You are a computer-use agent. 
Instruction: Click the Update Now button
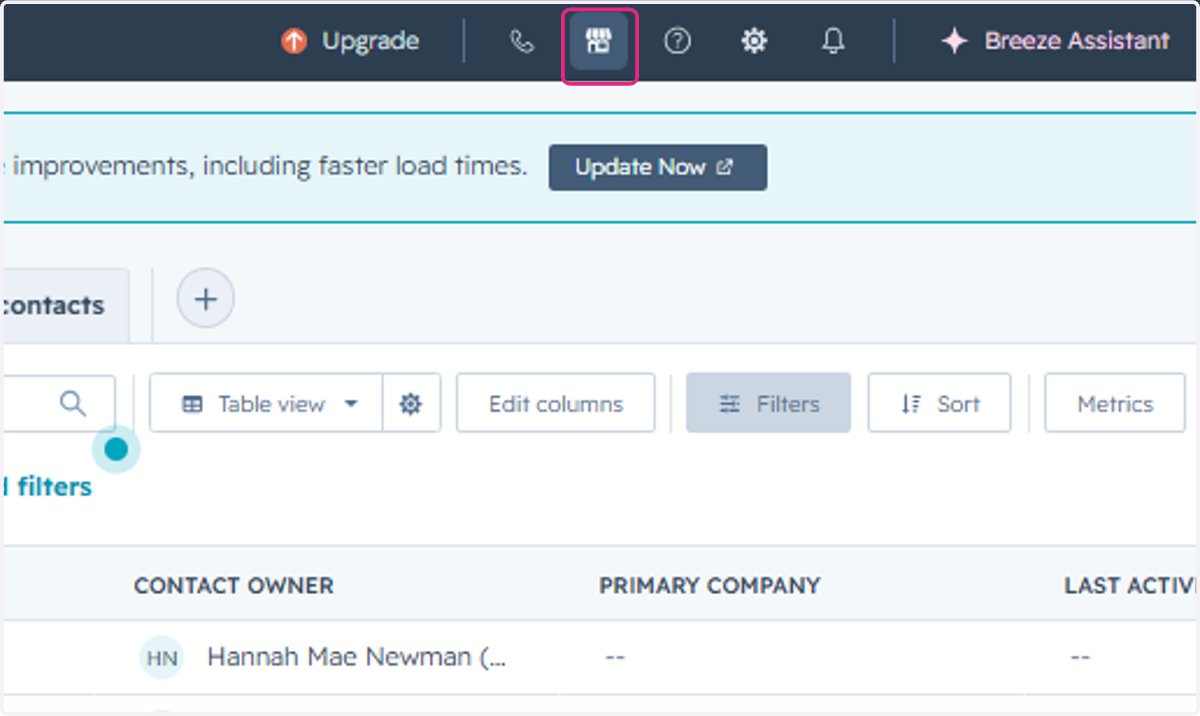point(657,167)
